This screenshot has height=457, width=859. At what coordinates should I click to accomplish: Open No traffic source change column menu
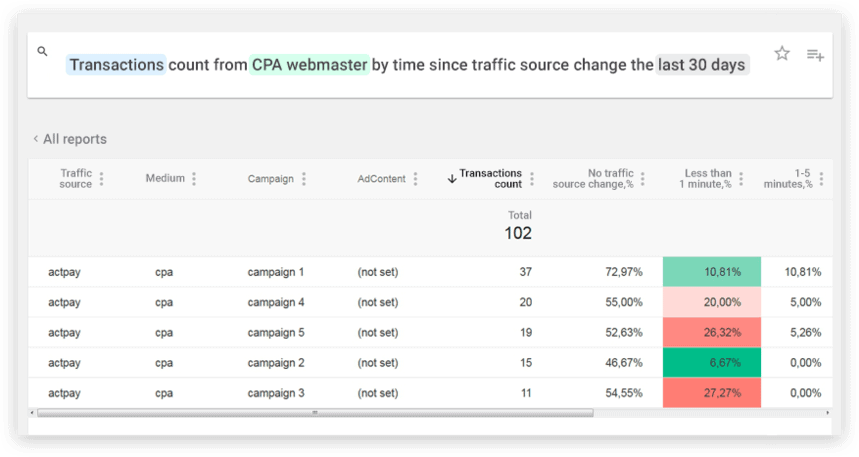point(643,179)
